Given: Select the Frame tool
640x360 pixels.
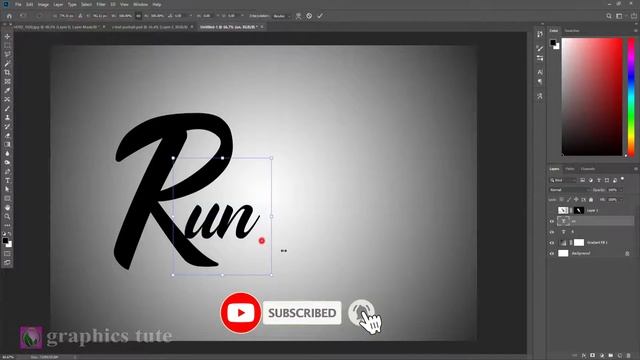Looking at the screenshot, I should click(x=7, y=82).
